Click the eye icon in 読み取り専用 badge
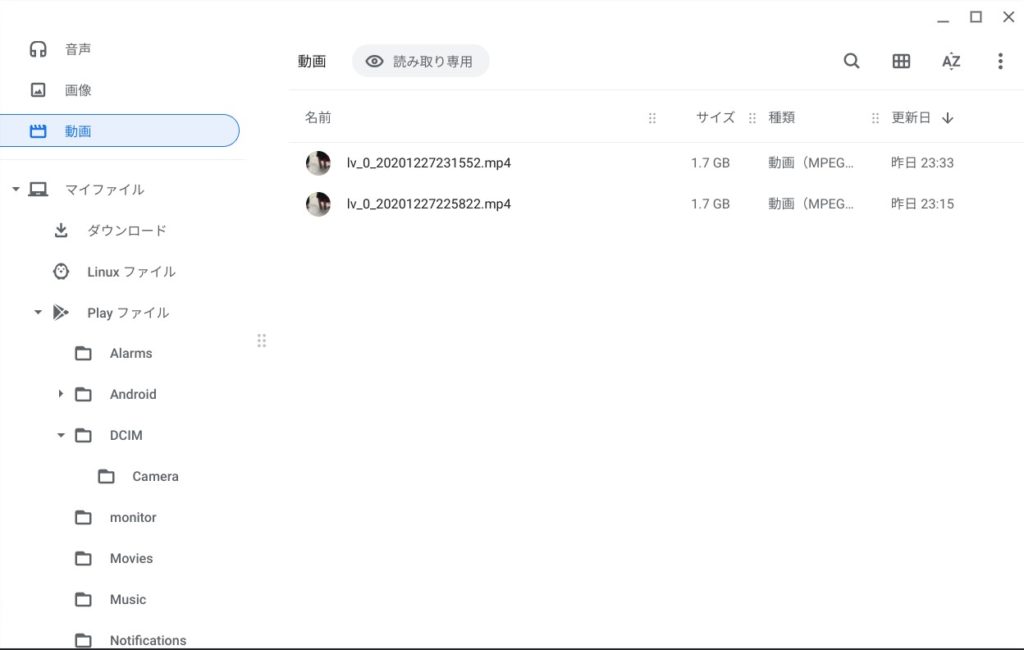 click(x=374, y=61)
